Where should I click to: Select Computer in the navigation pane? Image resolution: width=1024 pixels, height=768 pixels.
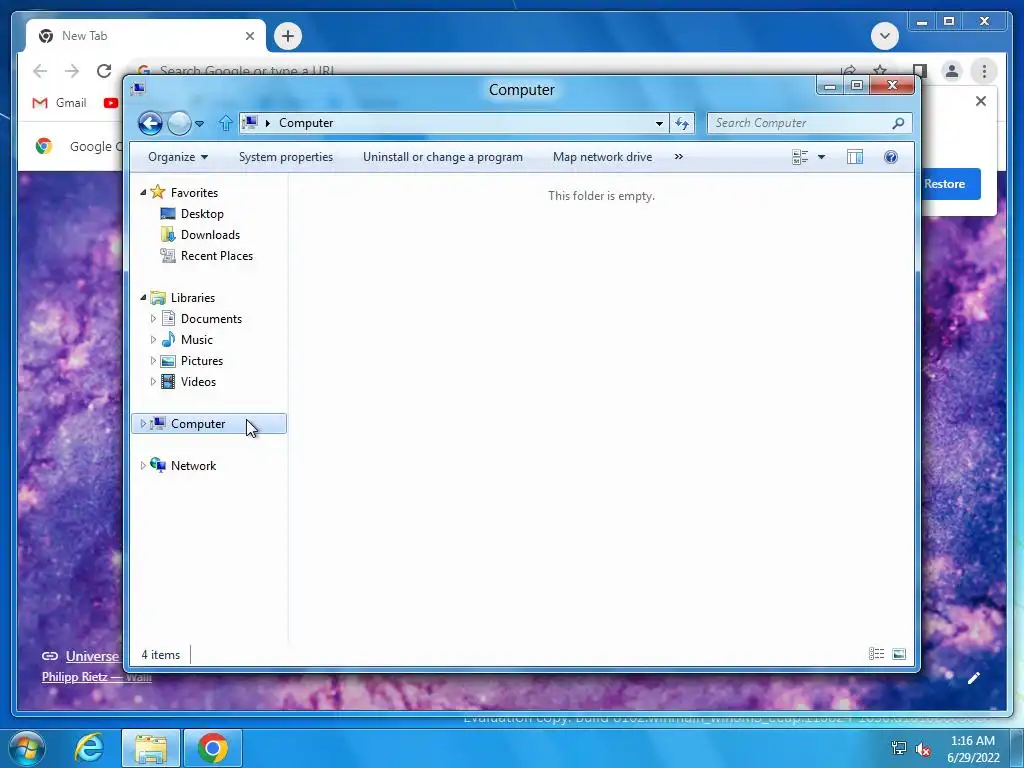198,424
